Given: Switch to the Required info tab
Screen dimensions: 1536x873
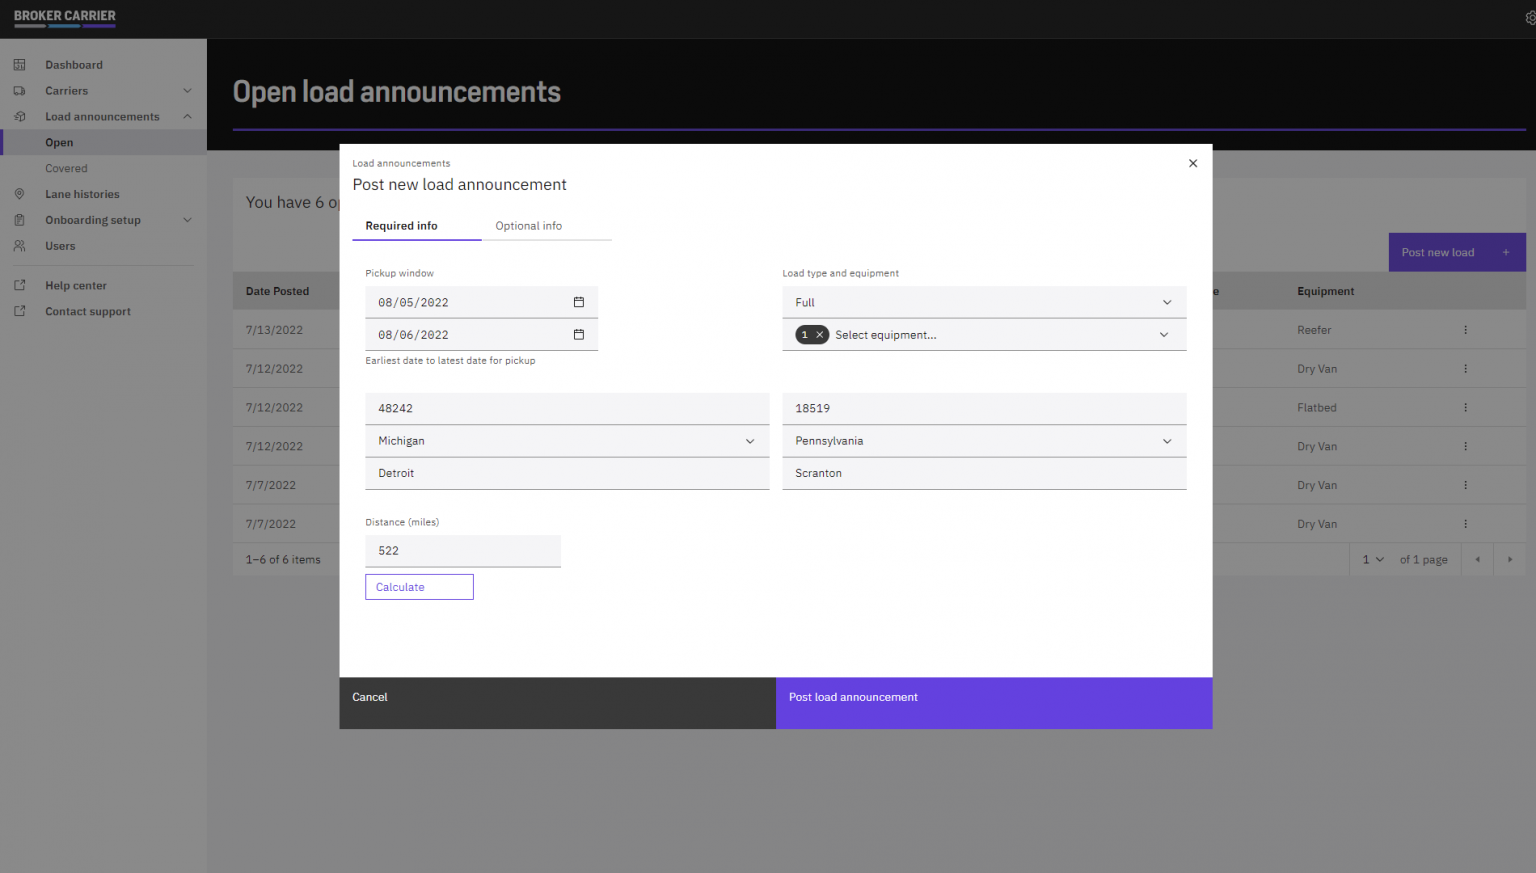Looking at the screenshot, I should [x=416, y=226].
